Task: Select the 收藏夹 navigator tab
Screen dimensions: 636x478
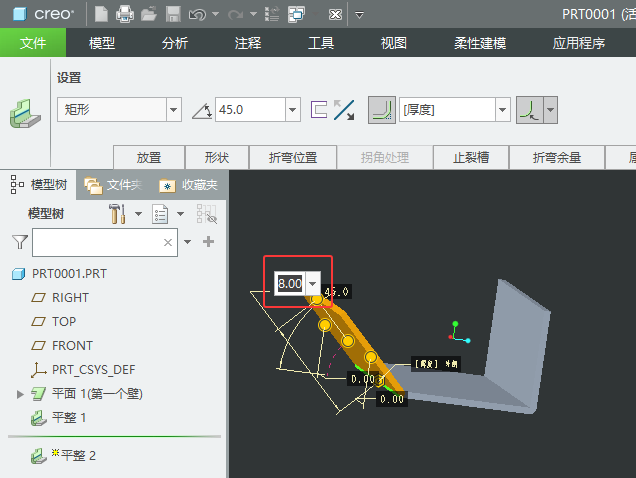Action: [189, 185]
